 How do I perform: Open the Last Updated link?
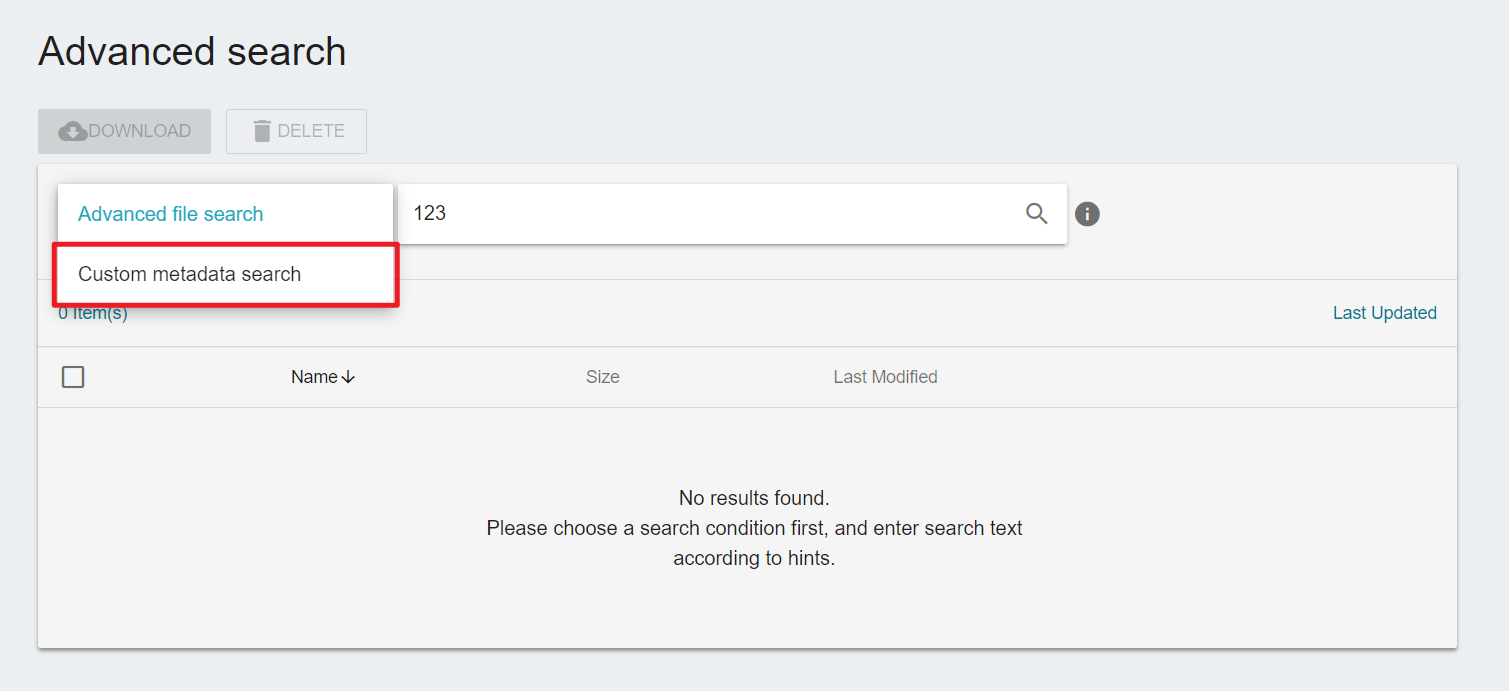point(1384,313)
